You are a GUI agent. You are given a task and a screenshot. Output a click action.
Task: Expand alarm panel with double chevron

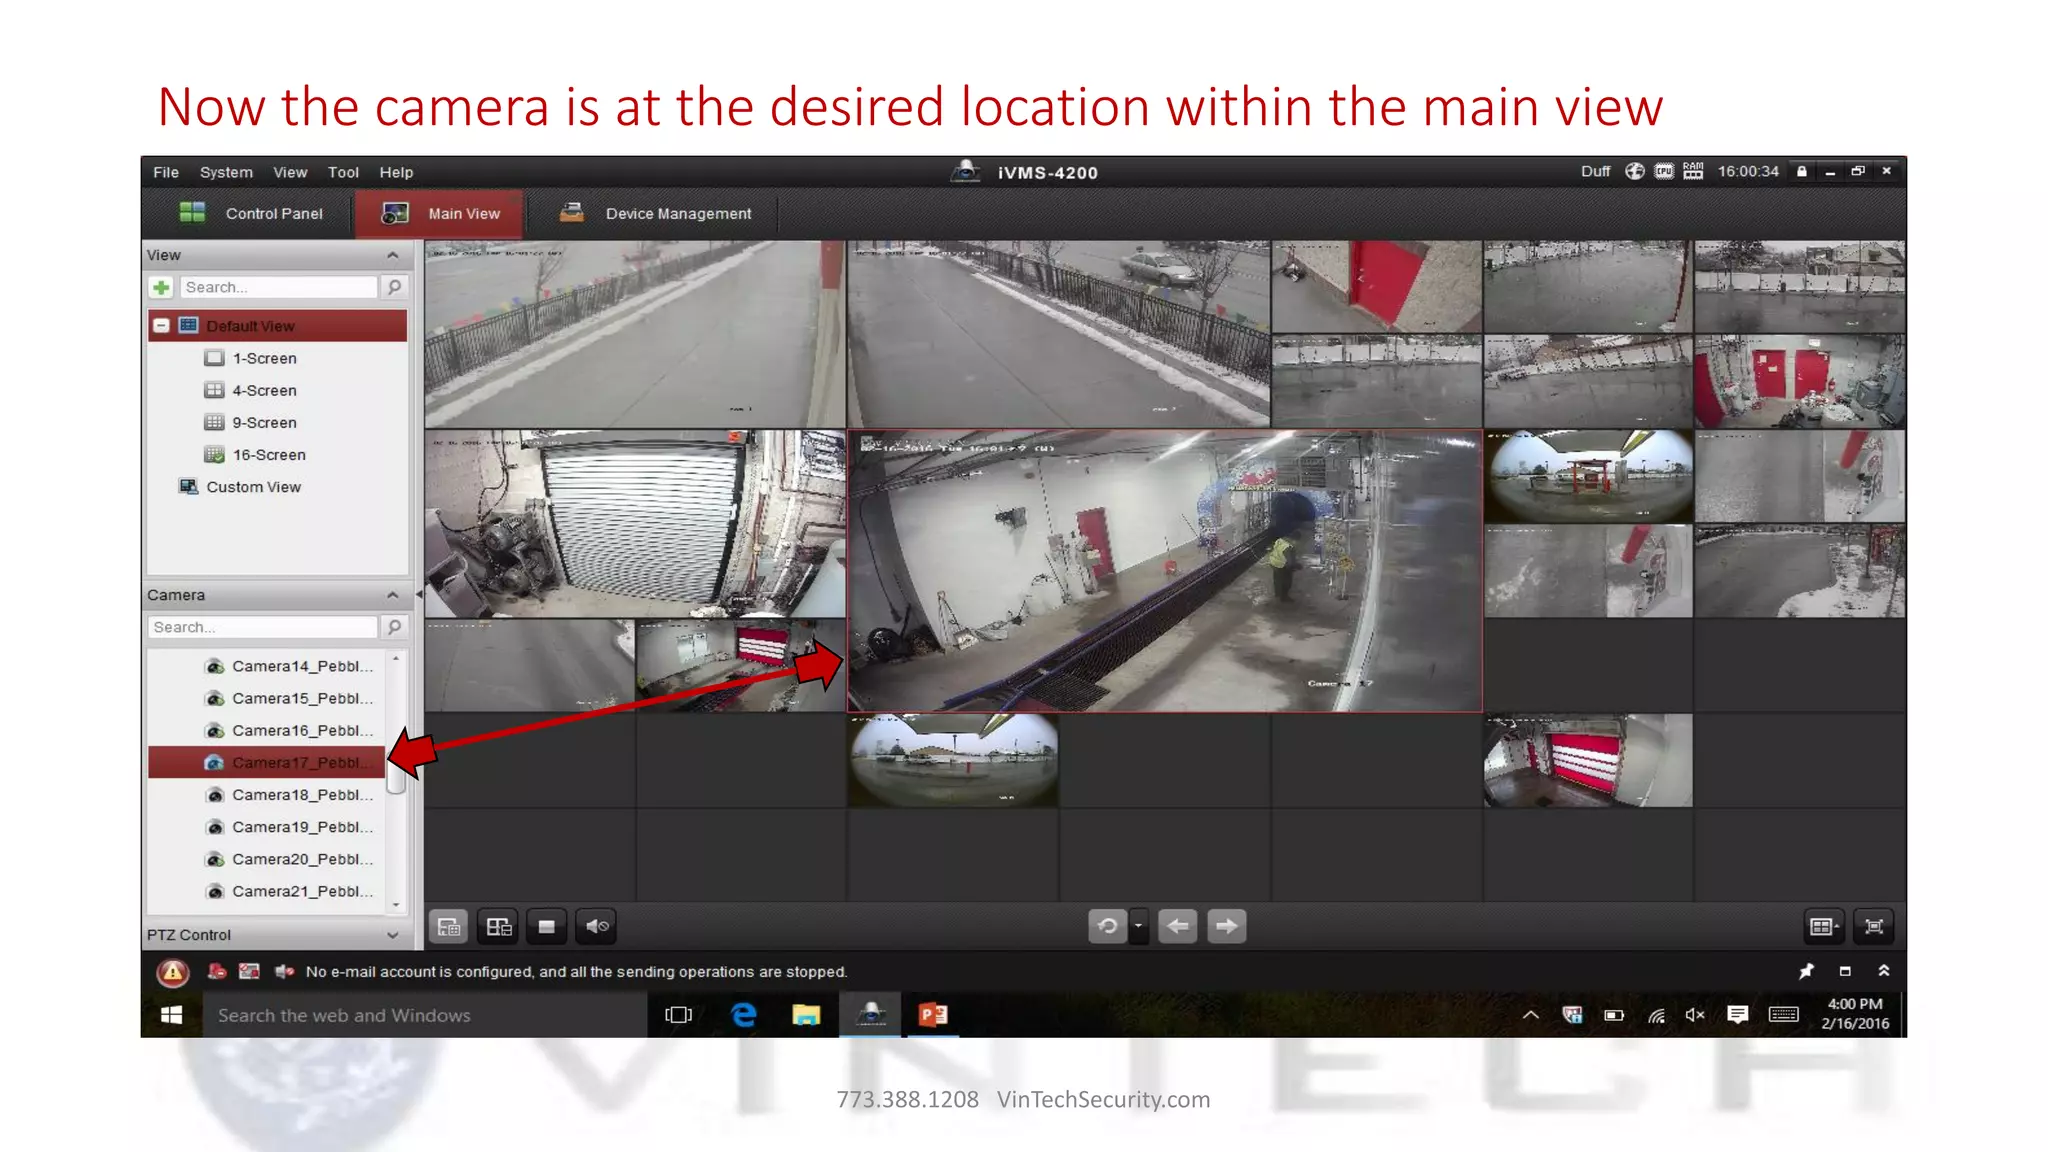click(x=1884, y=971)
